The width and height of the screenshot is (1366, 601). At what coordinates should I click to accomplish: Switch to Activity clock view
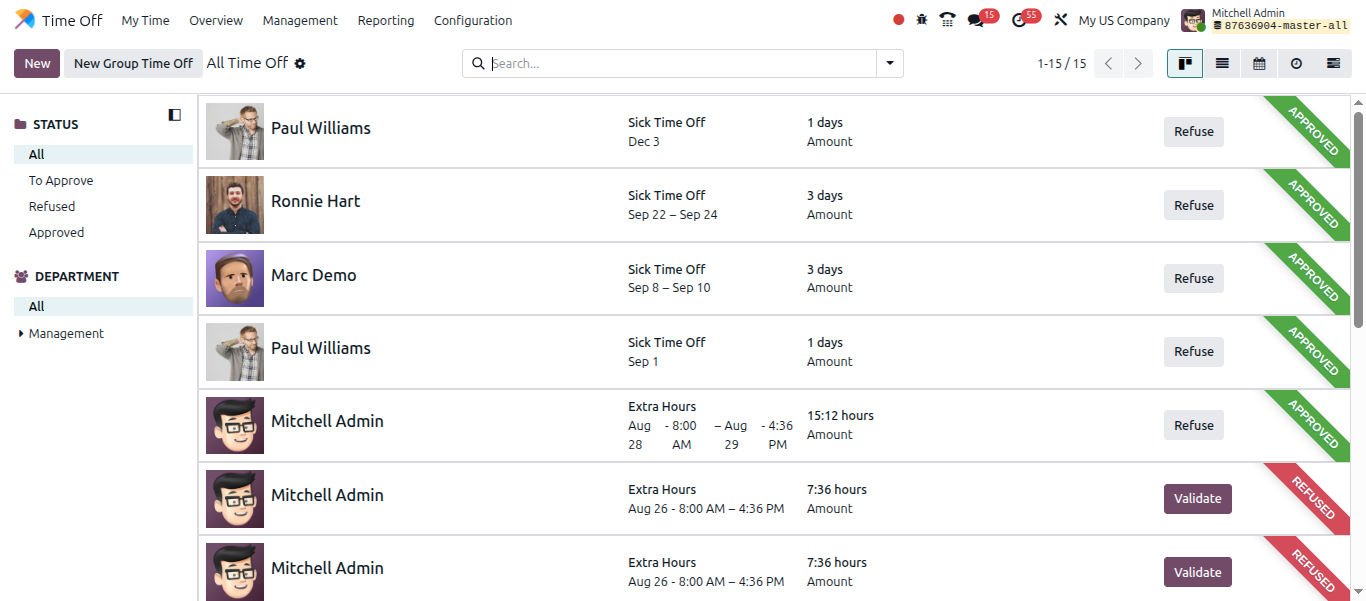pos(1296,63)
